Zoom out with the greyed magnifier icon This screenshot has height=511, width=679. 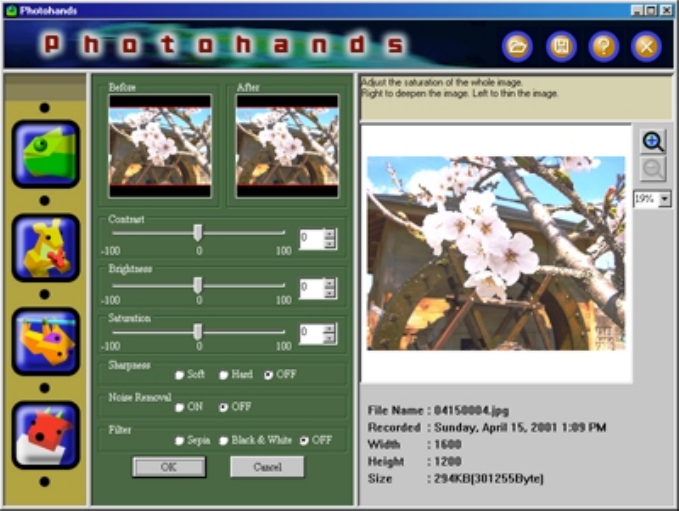click(653, 168)
